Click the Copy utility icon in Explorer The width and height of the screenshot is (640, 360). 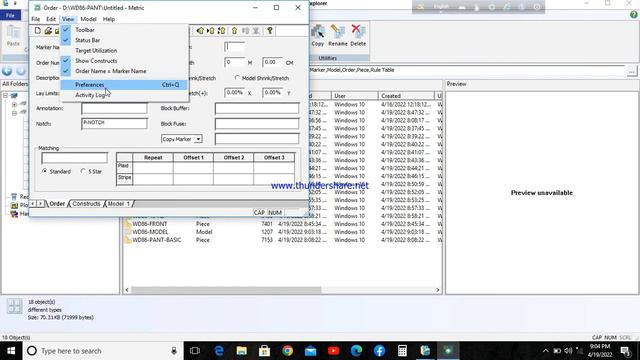(x=318, y=36)
